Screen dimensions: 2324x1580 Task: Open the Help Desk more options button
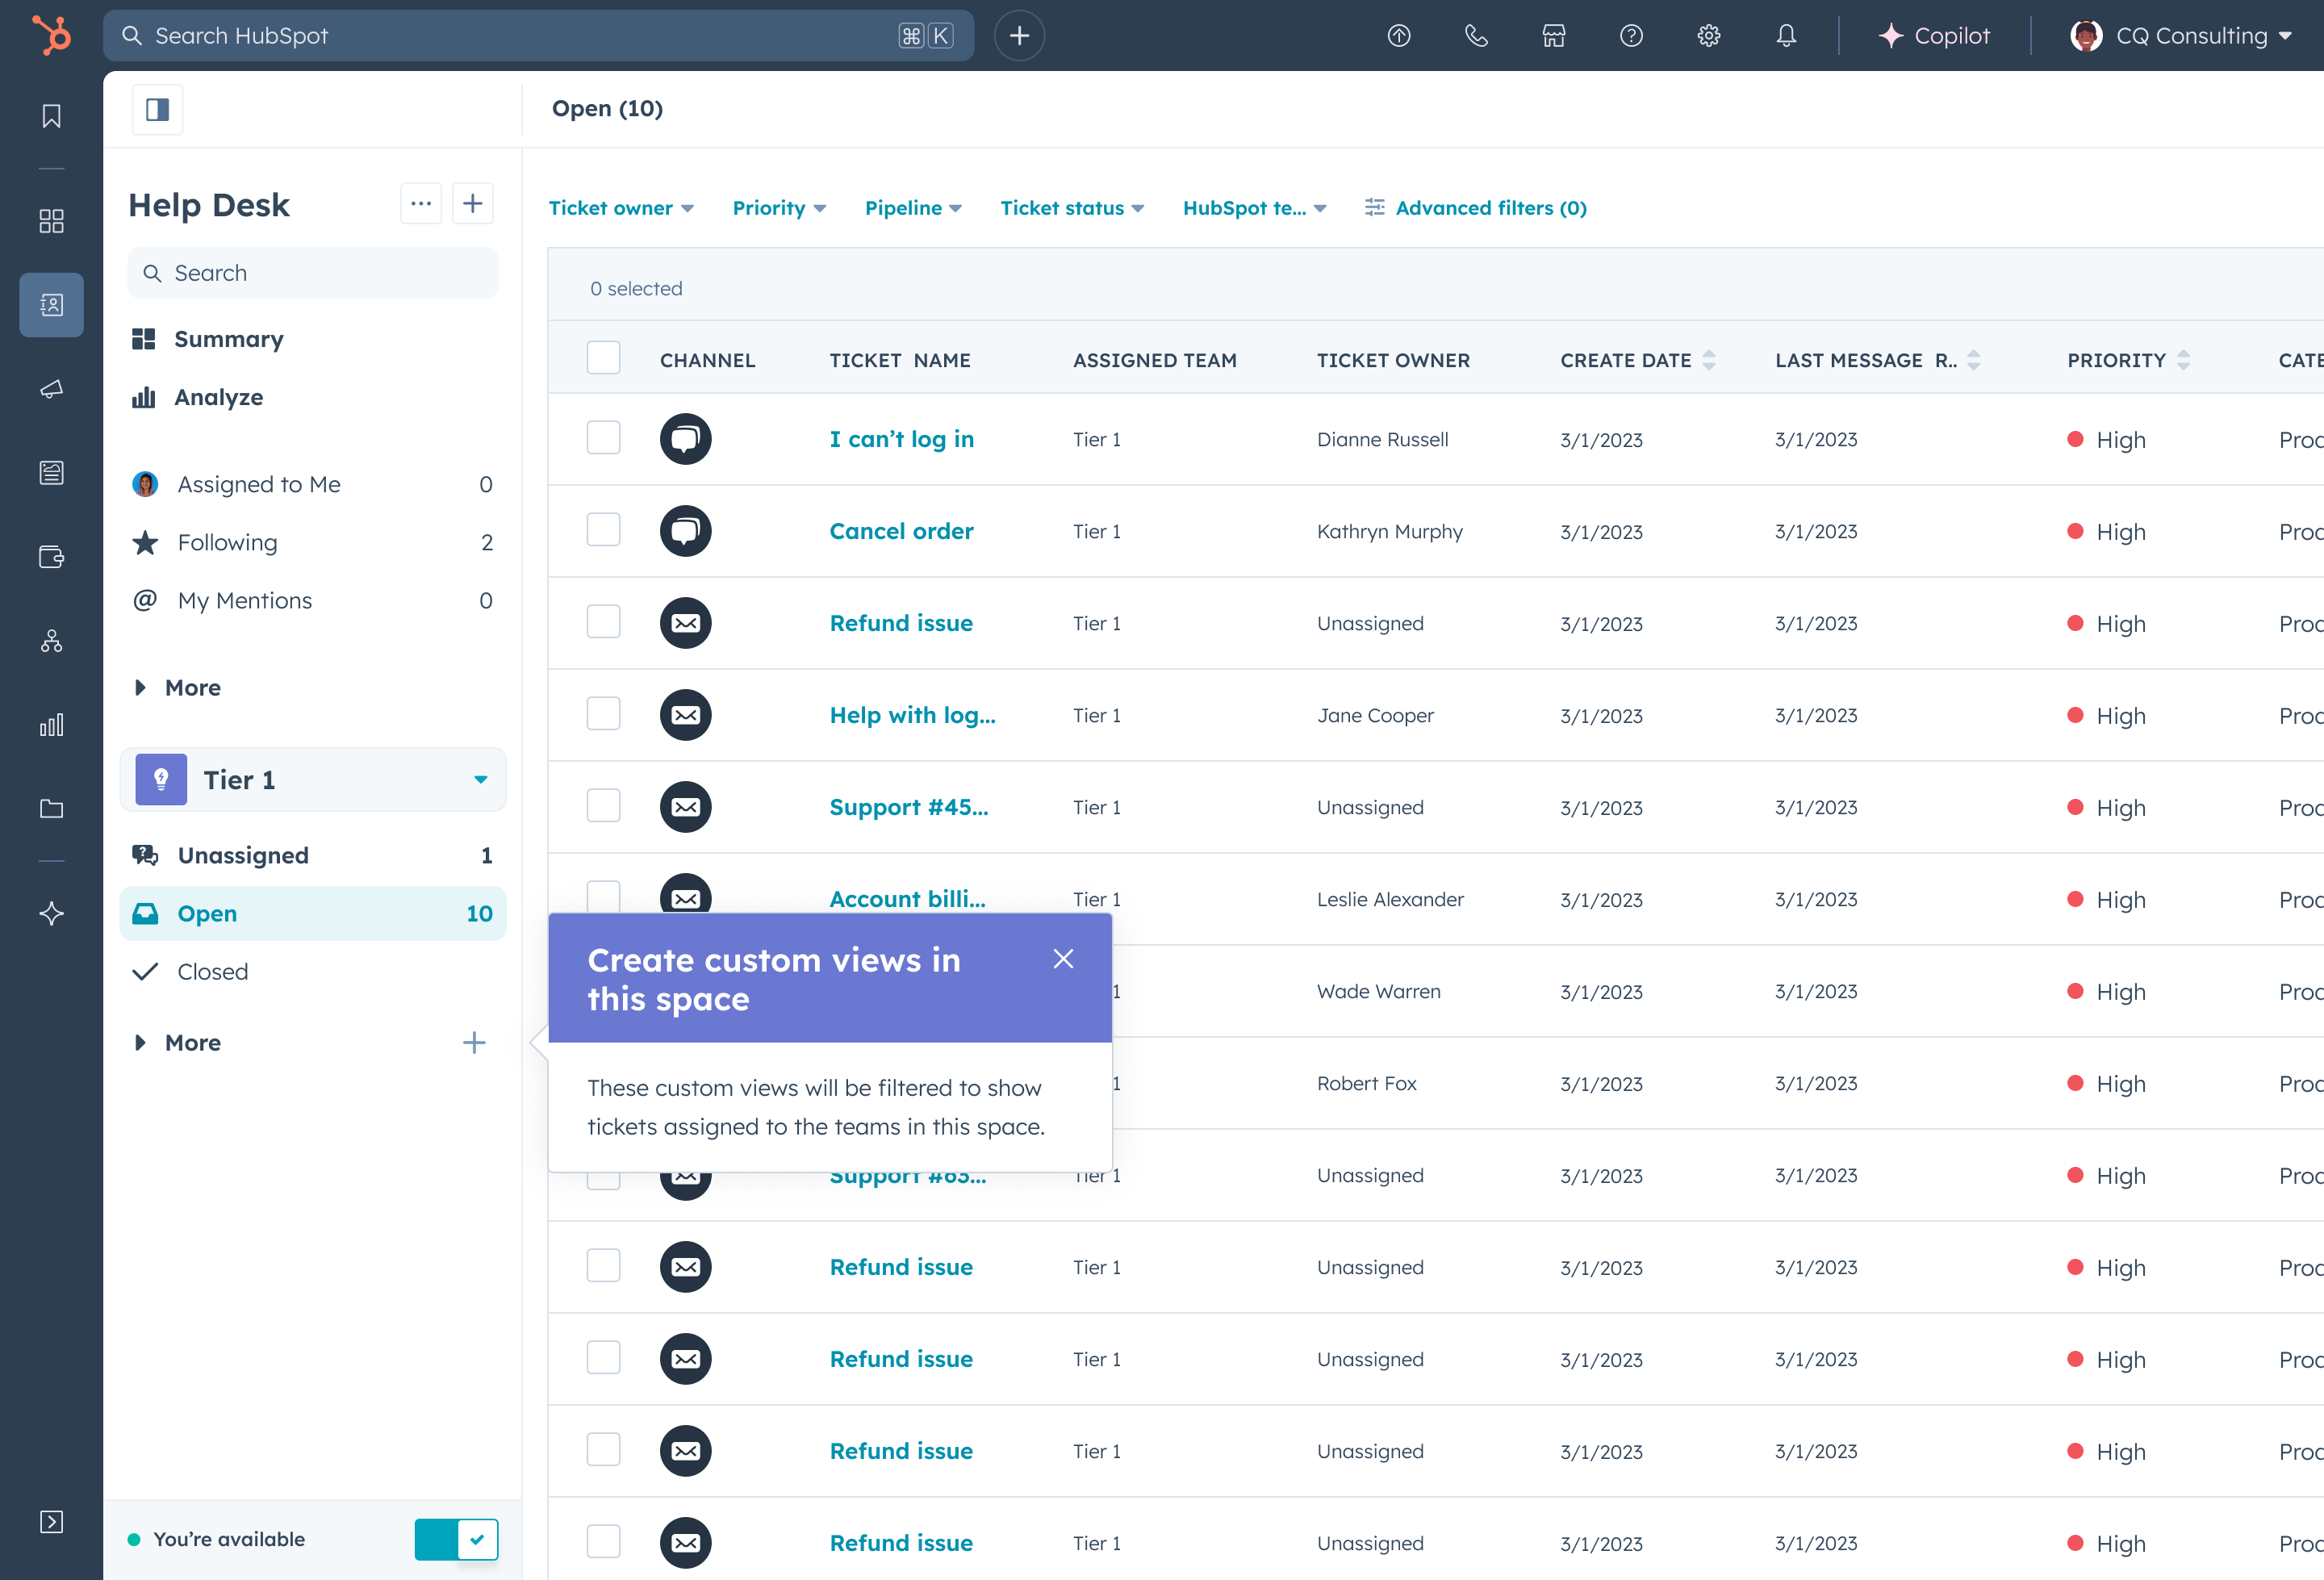point(421,204)
